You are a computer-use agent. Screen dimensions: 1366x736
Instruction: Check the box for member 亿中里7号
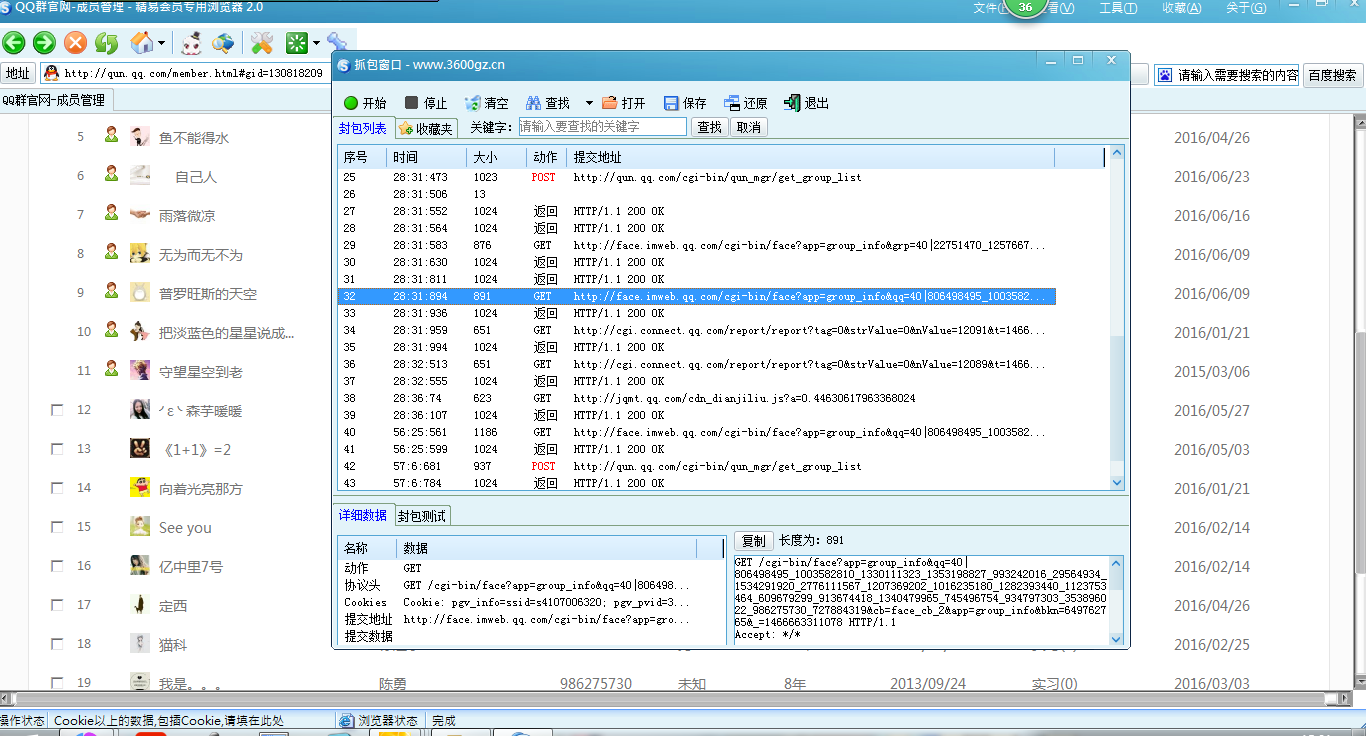pos(57,566)
